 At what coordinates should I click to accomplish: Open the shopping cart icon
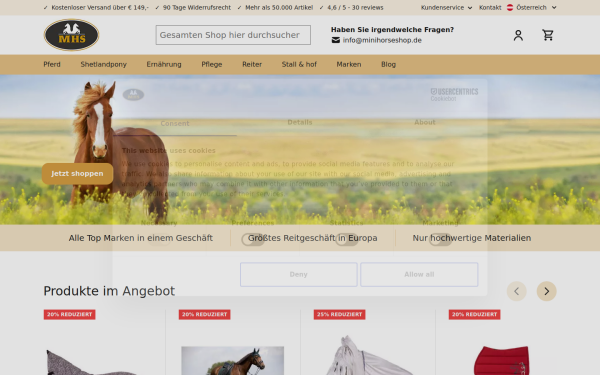pyautogui.click(x=548, y=35)
